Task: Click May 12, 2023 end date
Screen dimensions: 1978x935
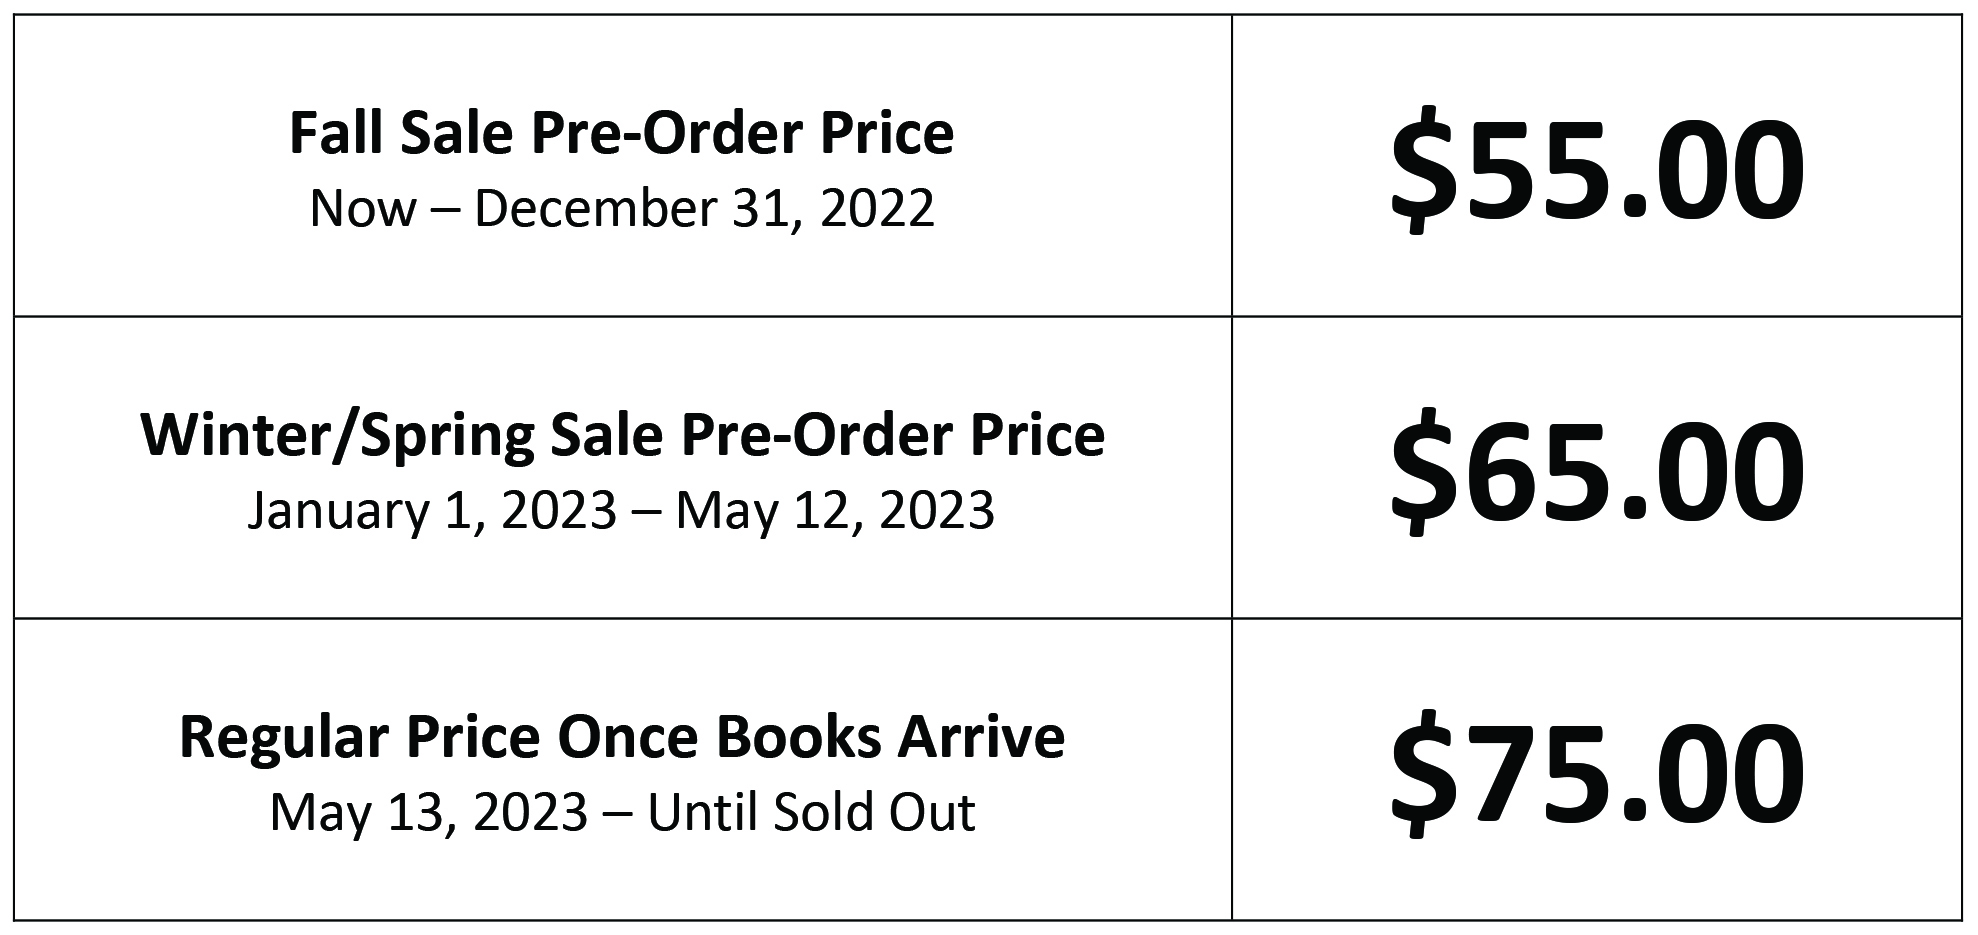Action: (x=835, y=510)
